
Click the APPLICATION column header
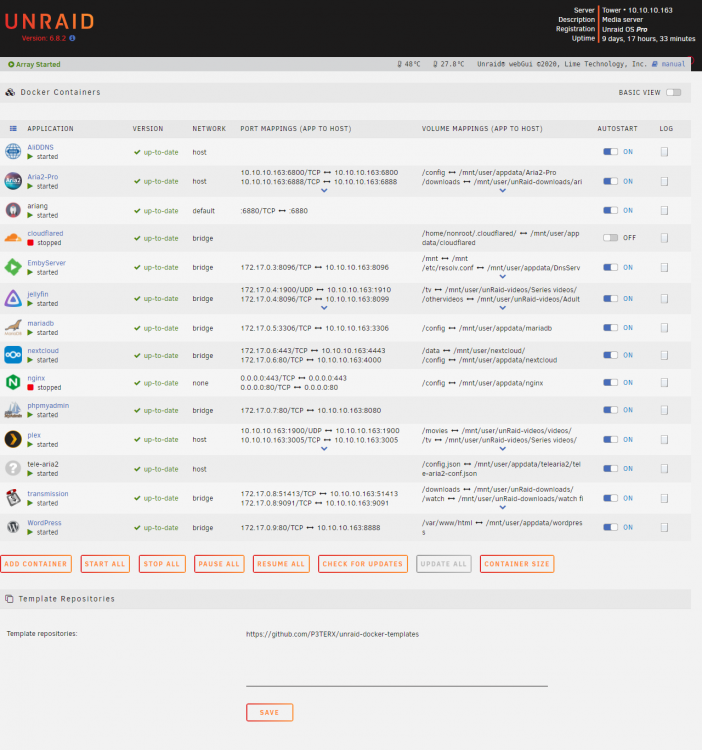(50, 129)
